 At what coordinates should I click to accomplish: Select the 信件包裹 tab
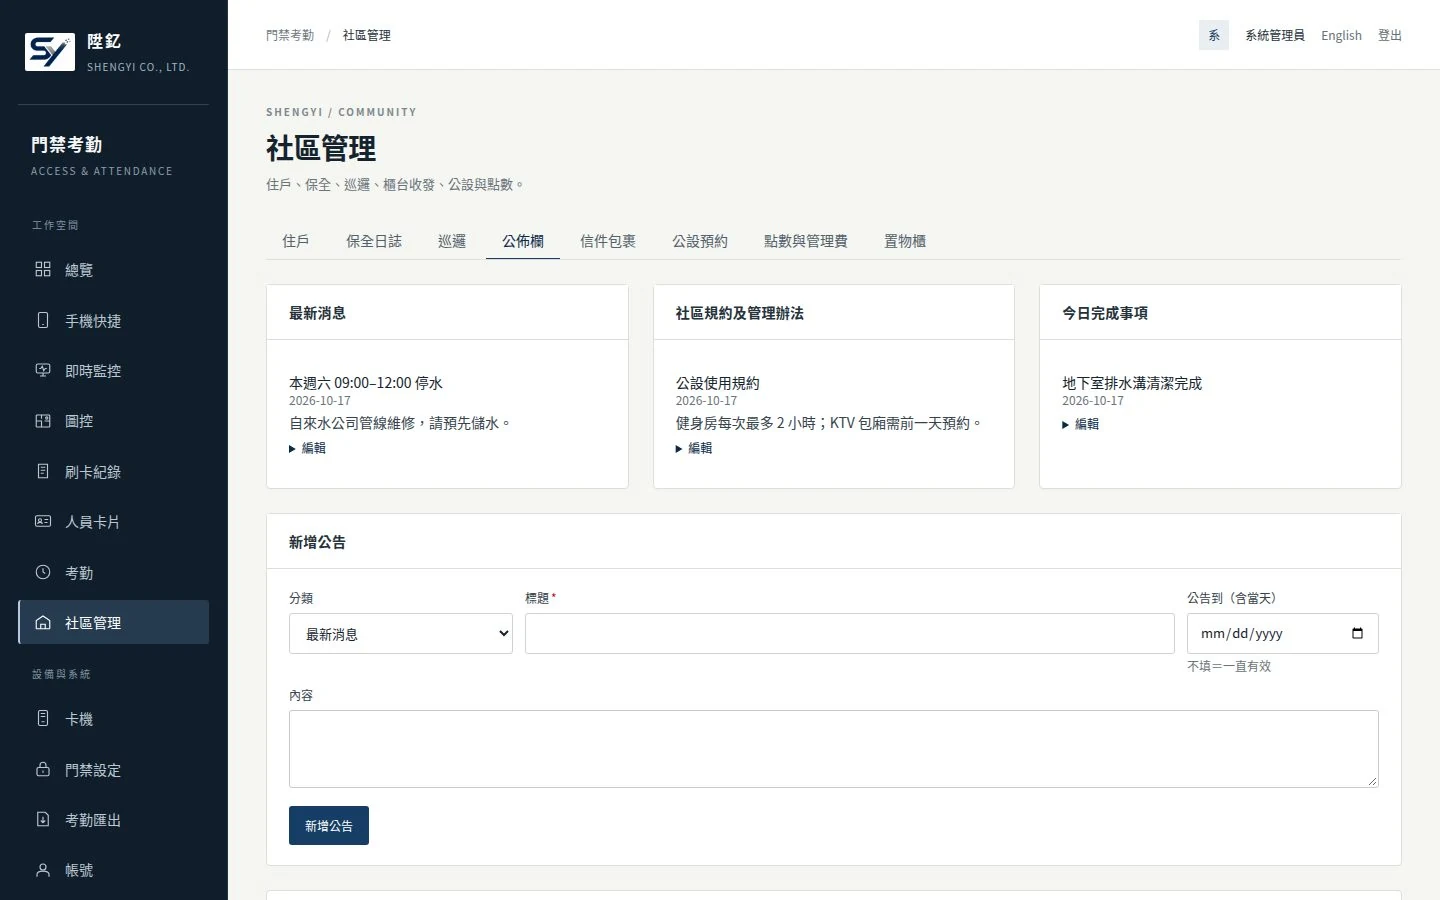[x=608, y=241]
